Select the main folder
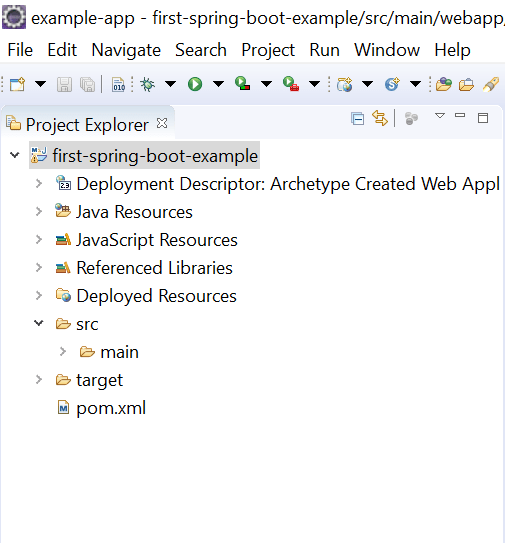Viewport: 505px width, 543px height. point(119,352)
